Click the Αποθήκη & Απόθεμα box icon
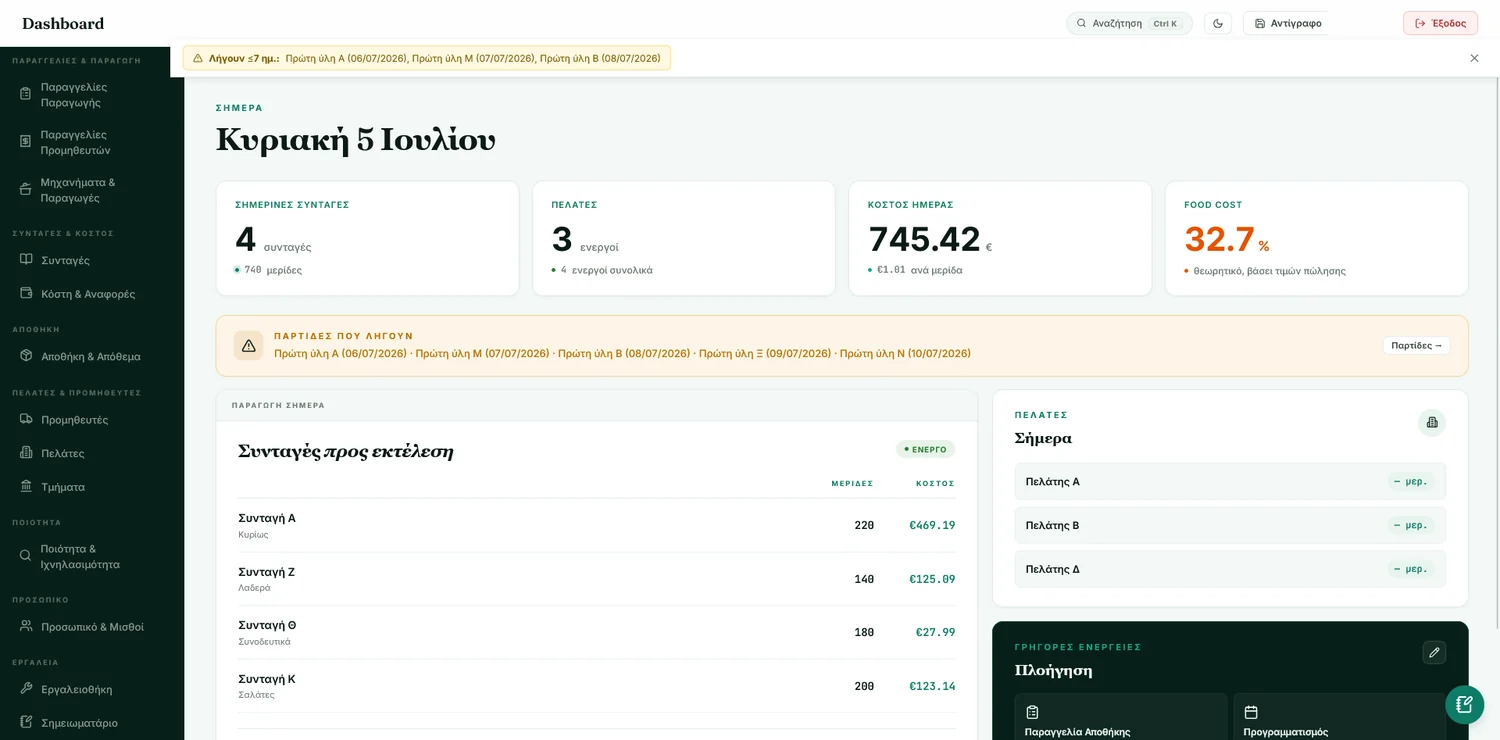This screenshot has height=740, width=1500. click(x=27, y=356)
